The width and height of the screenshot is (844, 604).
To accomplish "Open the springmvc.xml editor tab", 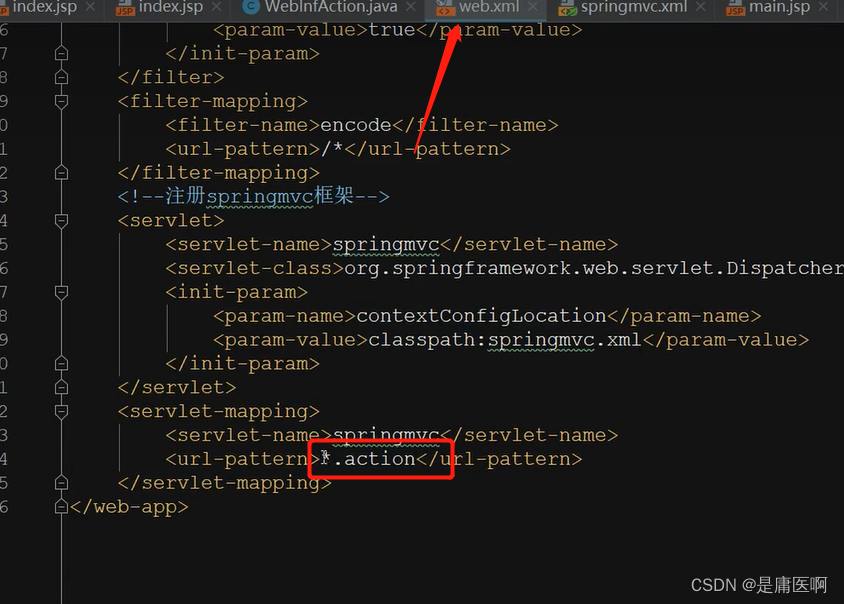I will click(x=634, y=7).
